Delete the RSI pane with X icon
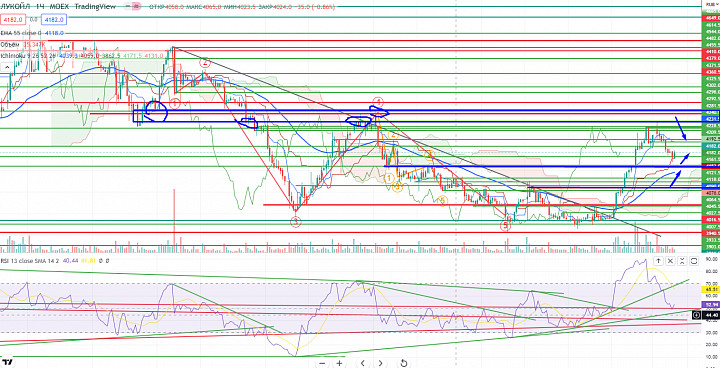 pyautogui.click(x=670, y=261)
